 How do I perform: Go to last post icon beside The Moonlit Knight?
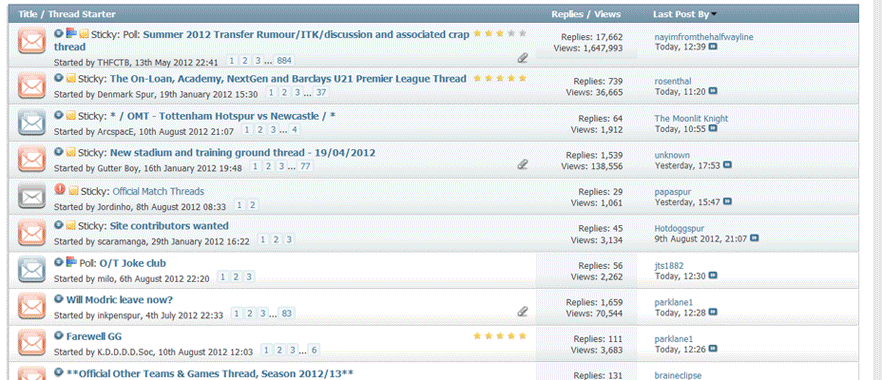tap(713, 129)
